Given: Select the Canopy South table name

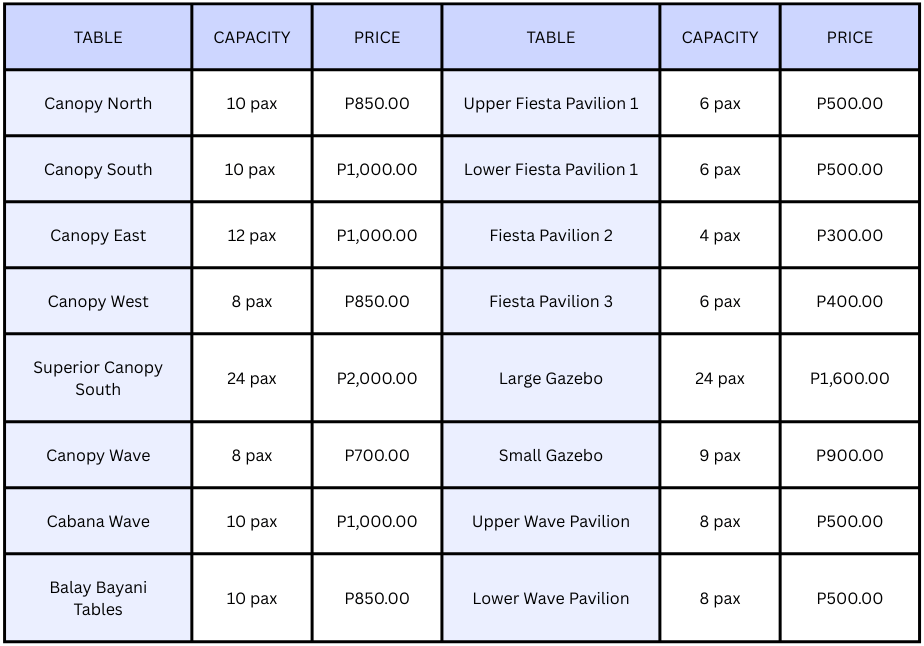Looking at the screenshot, I should tap(98, 169).
